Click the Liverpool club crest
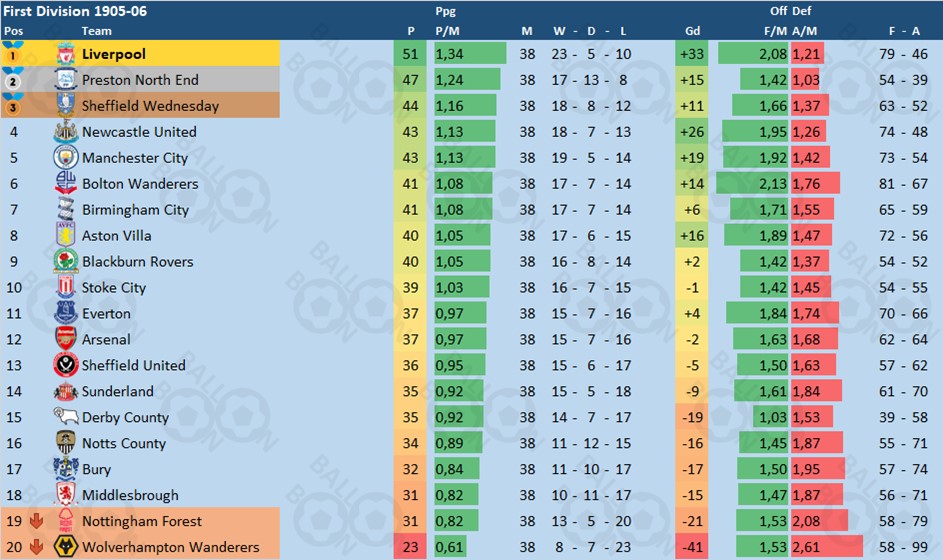The width and height of the screenshot is (943, 560). (66, 54)
